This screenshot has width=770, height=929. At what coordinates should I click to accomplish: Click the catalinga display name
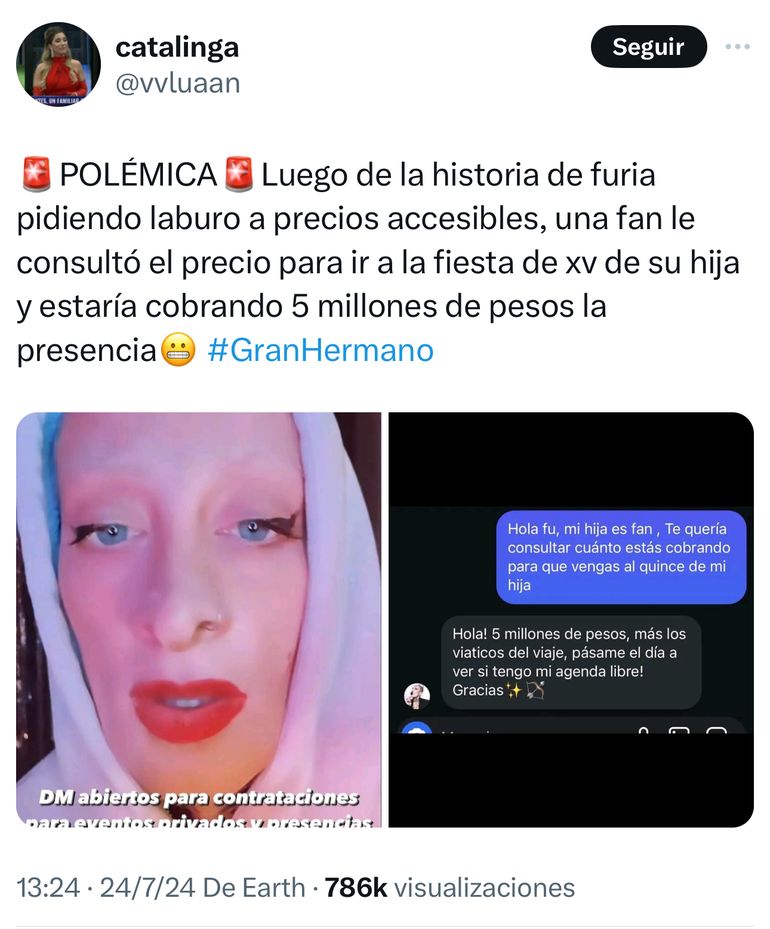[x=177, y=47]
